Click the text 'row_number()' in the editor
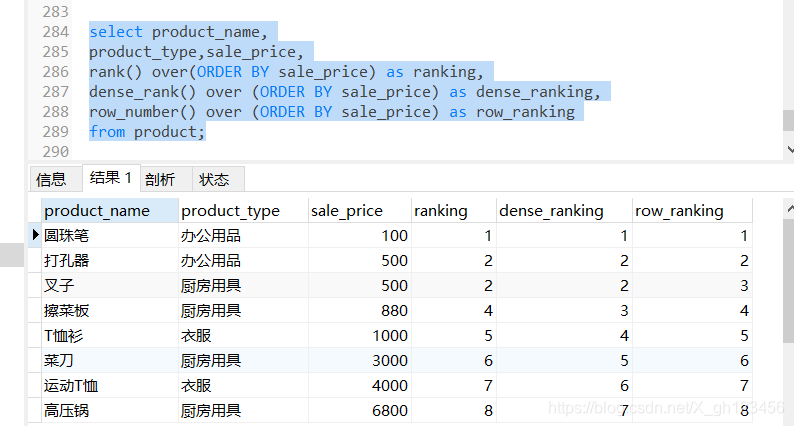794x426 pixels. pyautogui.click(x=142, y=112)
